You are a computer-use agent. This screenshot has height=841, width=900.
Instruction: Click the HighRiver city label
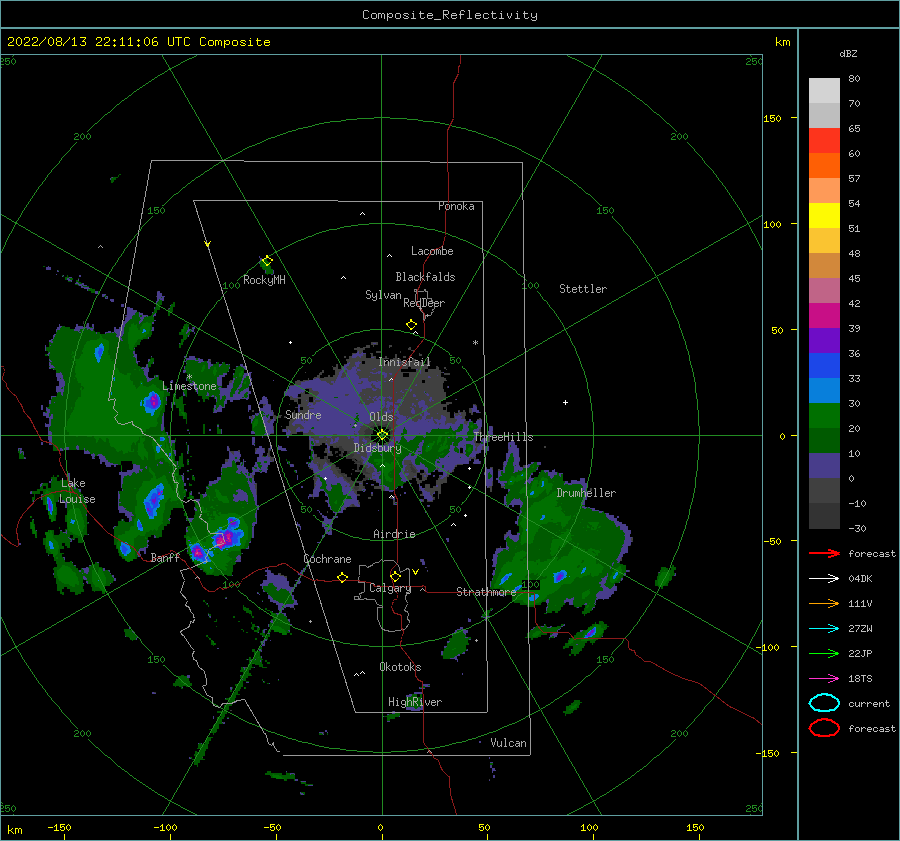[x=415, y=702]
